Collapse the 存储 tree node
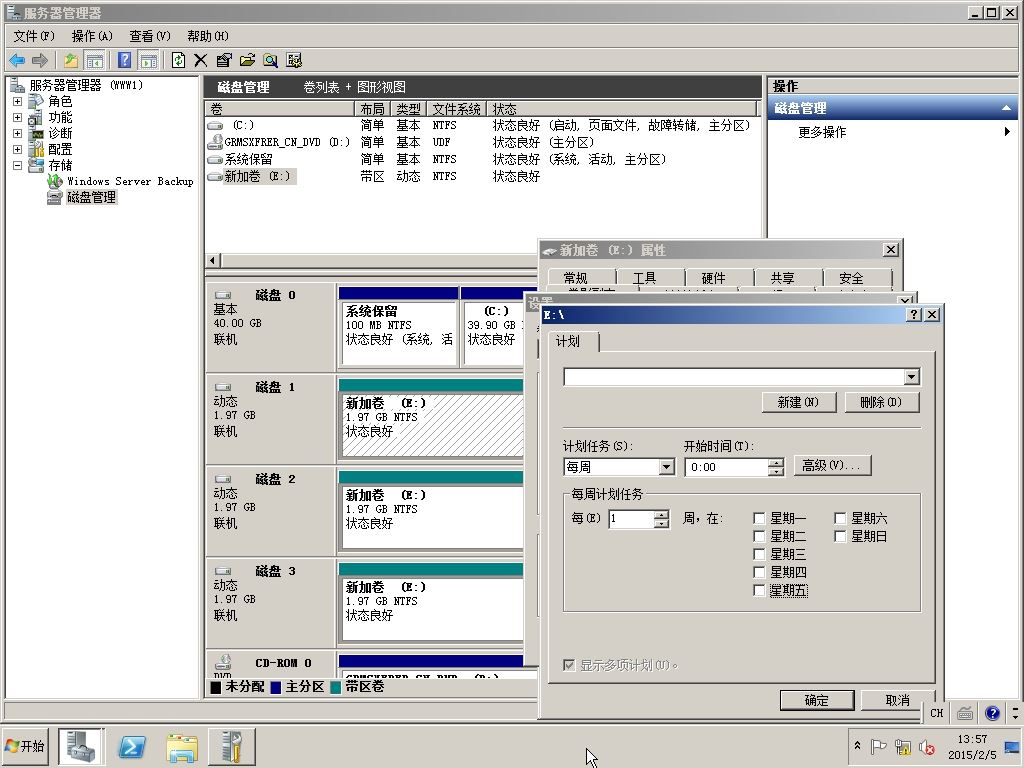 [17, 165]
